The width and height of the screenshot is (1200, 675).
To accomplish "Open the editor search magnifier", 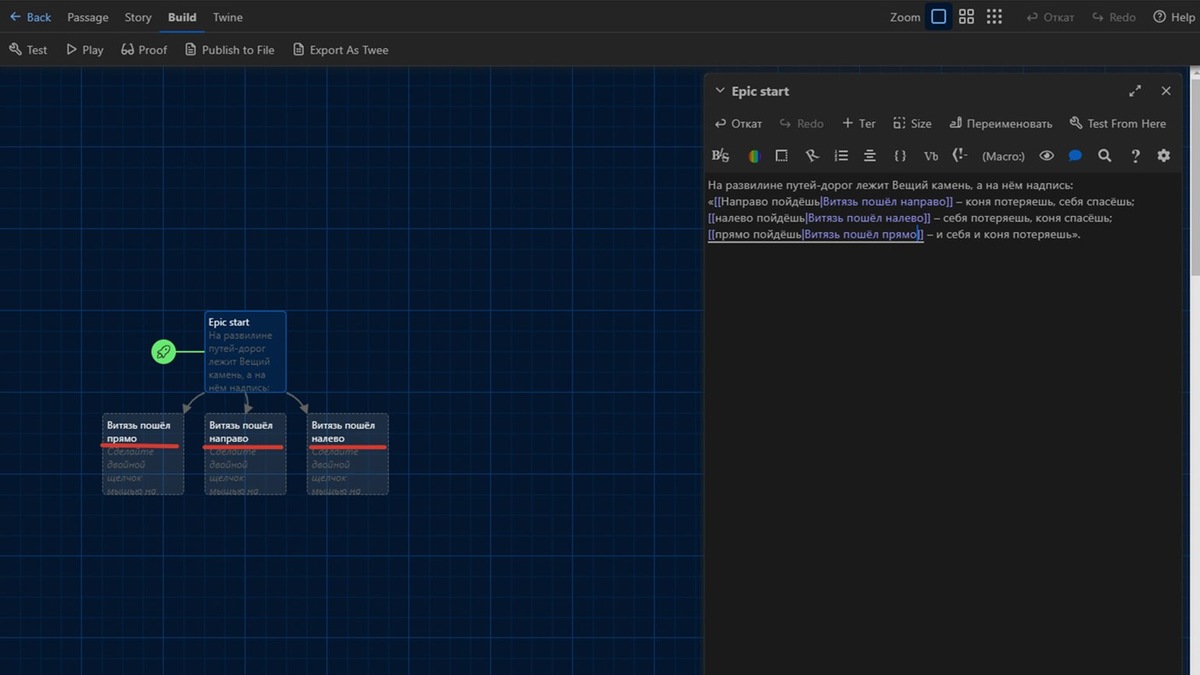I will (1104, 156).
